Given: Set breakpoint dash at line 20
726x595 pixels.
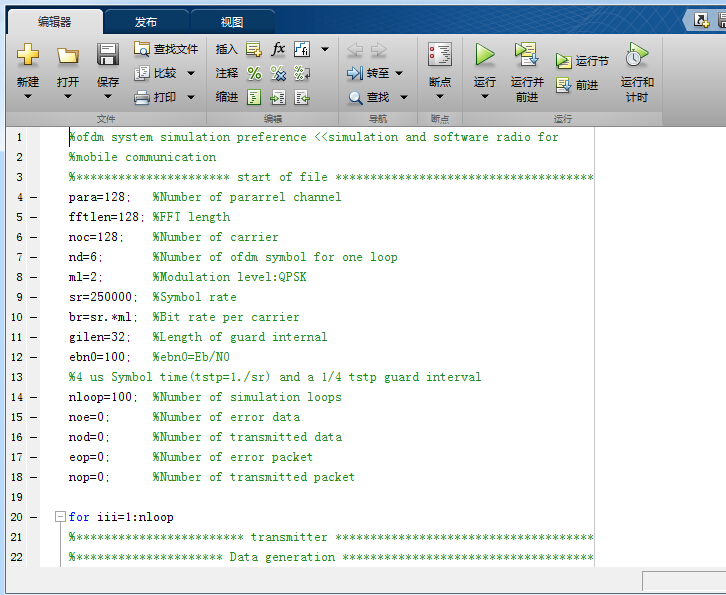Looking at the screenshot, I should tap(34, 517).
